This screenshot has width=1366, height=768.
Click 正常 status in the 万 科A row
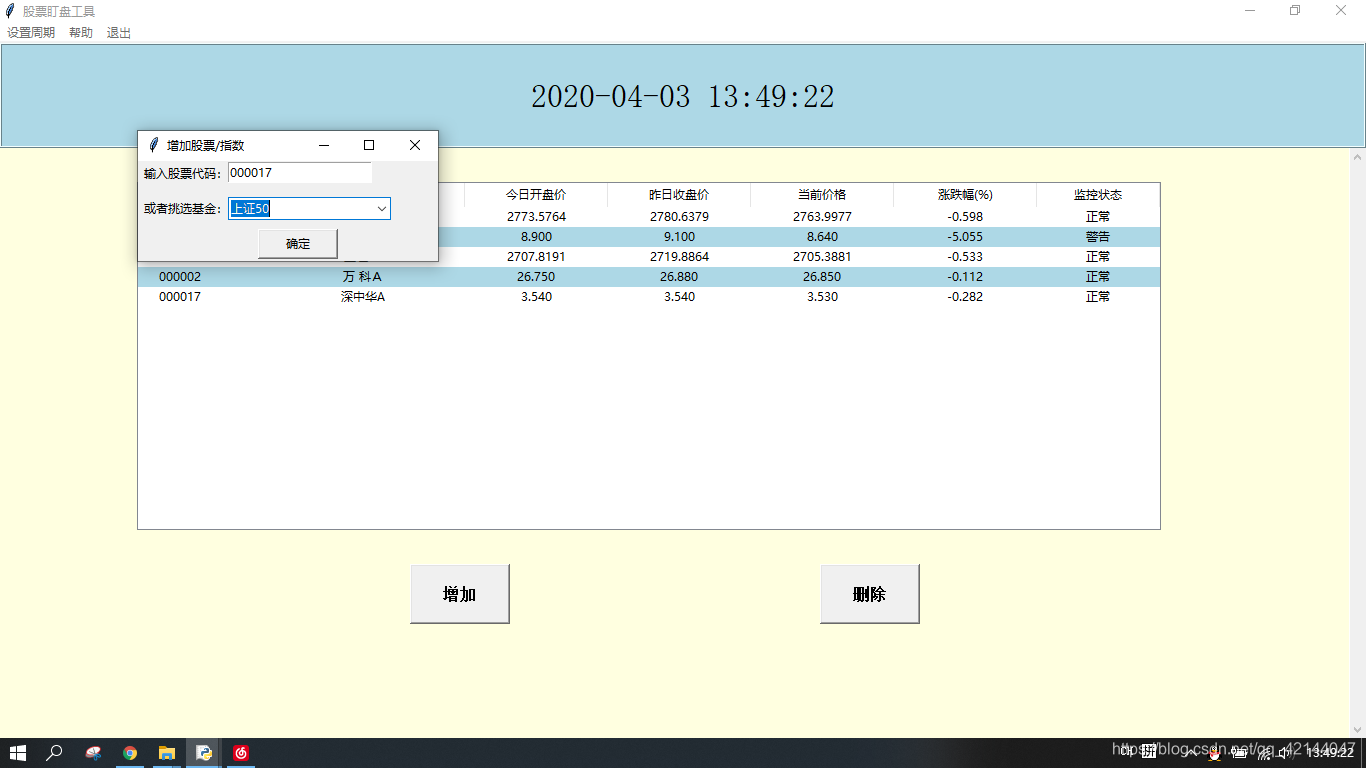(1098, 277)
